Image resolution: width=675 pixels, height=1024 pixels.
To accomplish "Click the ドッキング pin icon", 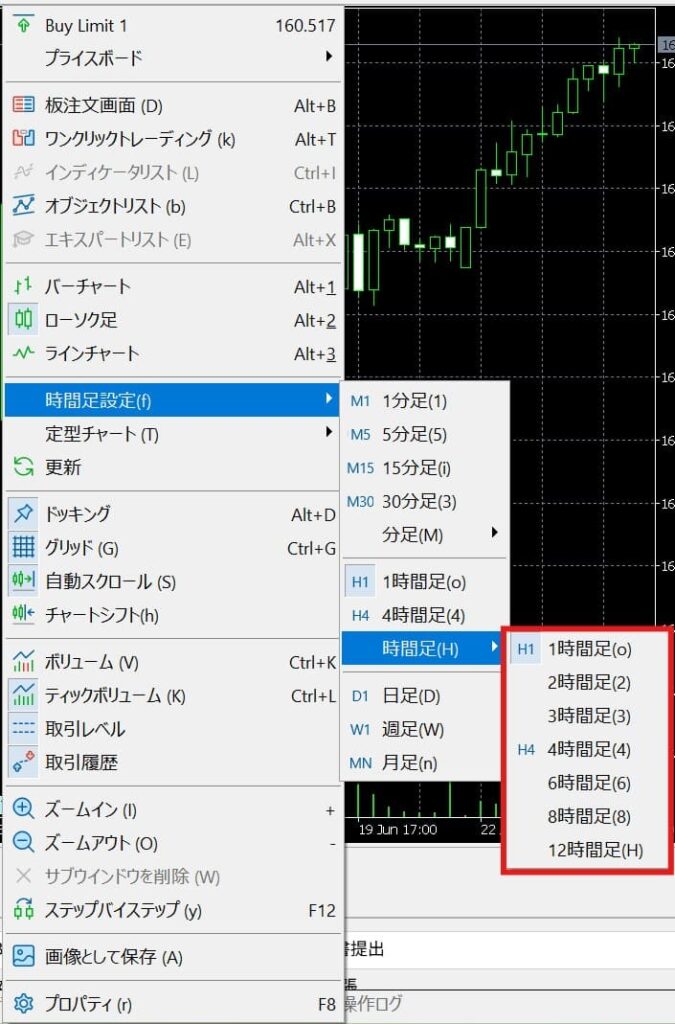I will pos(24,513).
